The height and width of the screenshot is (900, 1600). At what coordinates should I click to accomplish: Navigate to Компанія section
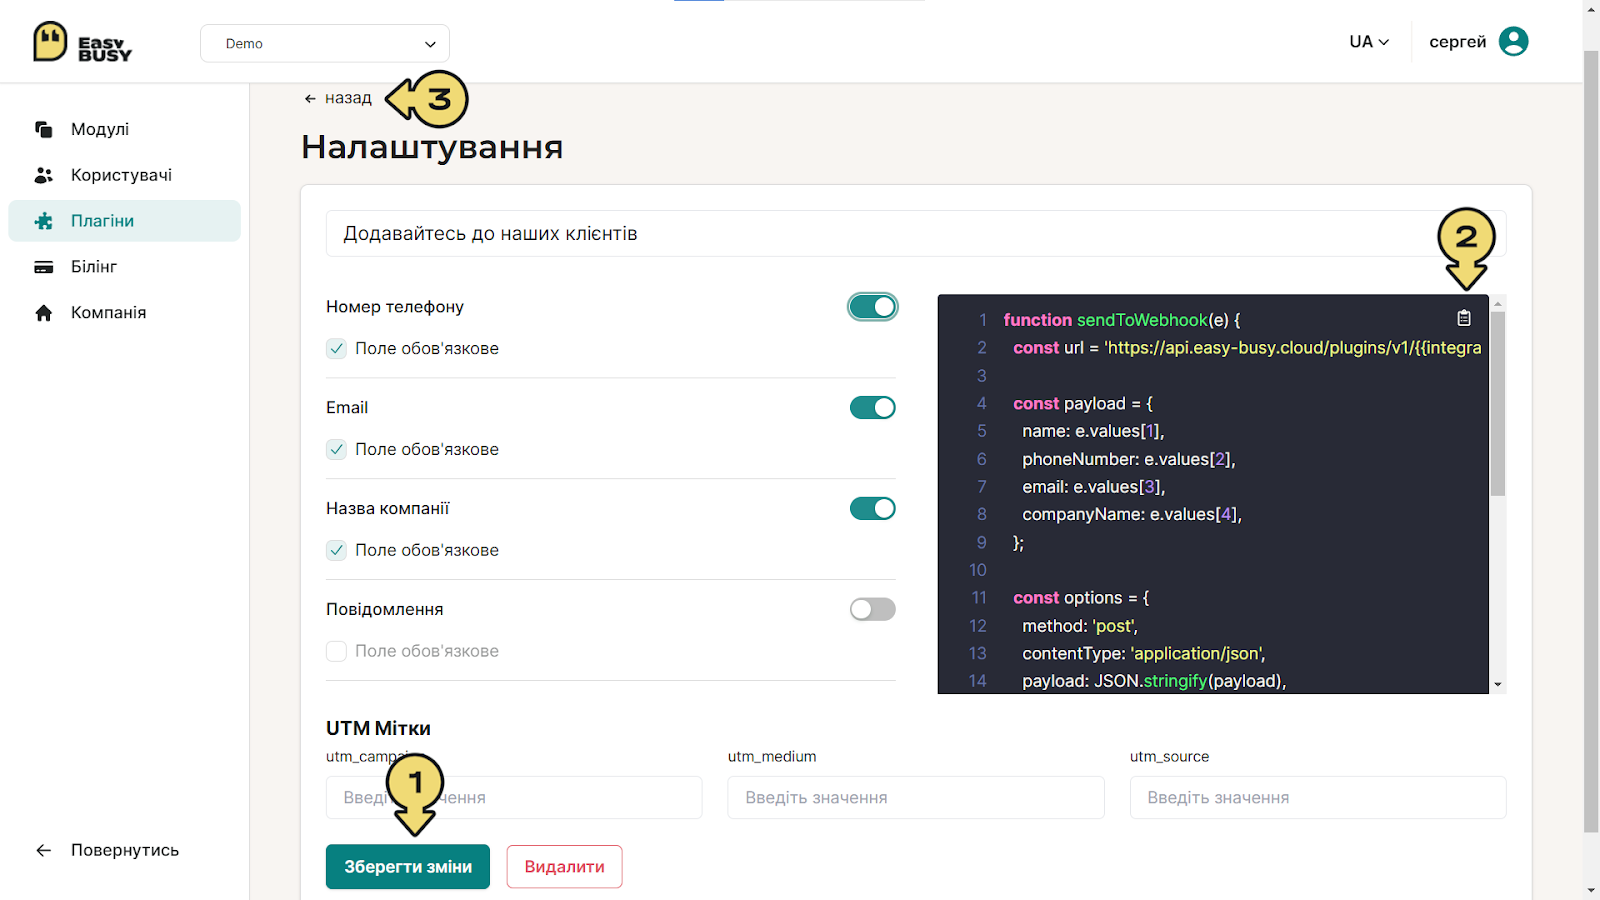125,313
